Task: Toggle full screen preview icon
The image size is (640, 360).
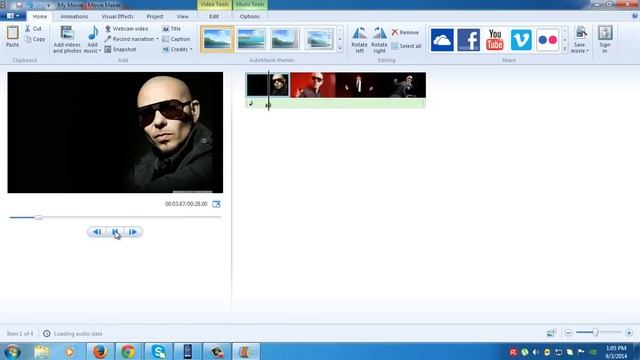Action: [x=216, y=204]
